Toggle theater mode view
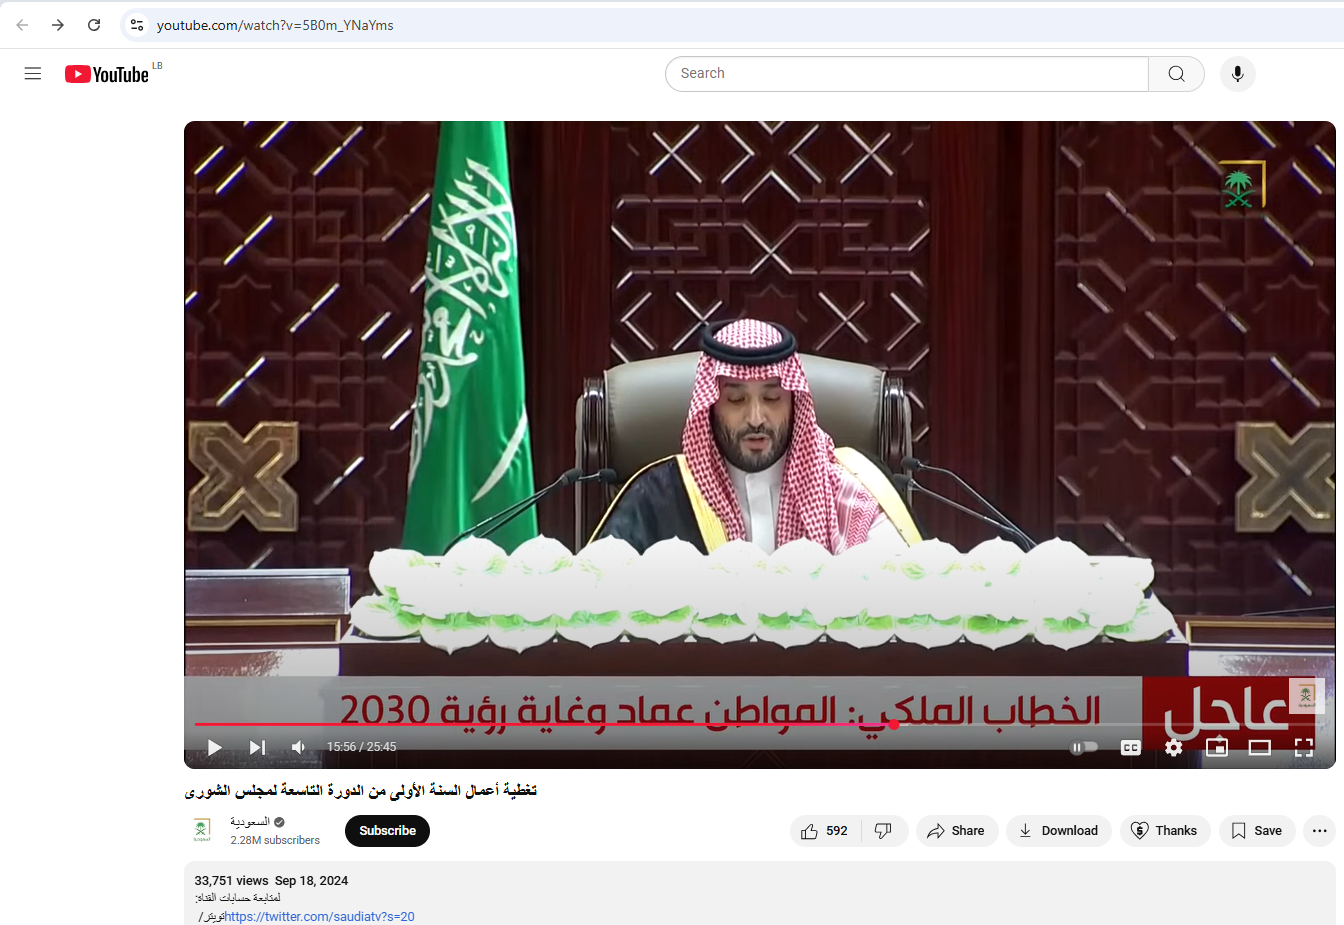1344x925 pixels. coord(1260,747)
